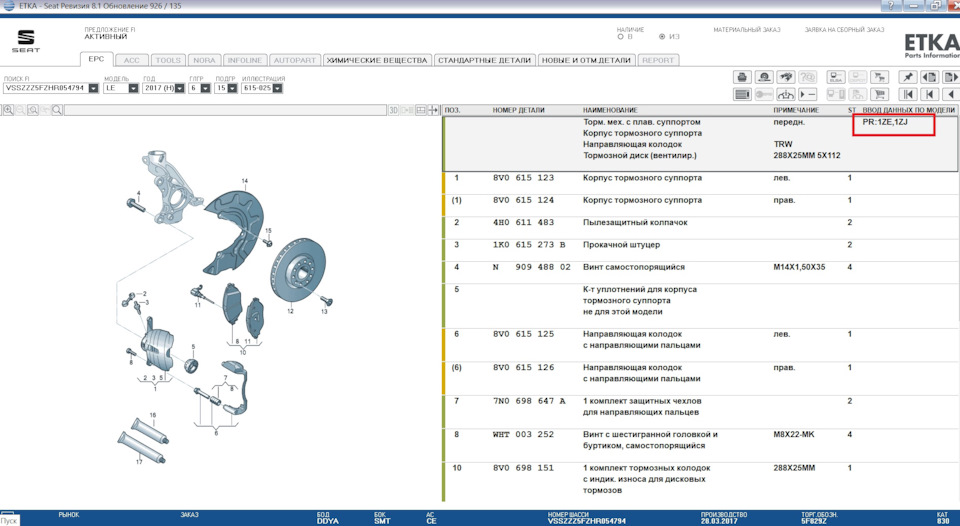Screen dimensions: 960x526
Task: Open the СТАНДАРТНЫЕ ДЕТАЛИ tab
Action: 484,60
